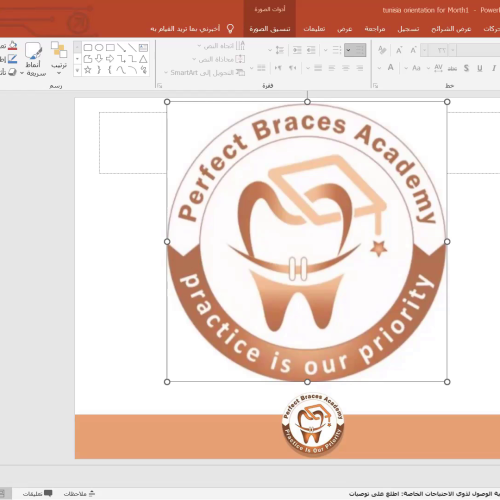Select the triangle shape
500x500 pixels.
tap(144, 59)
